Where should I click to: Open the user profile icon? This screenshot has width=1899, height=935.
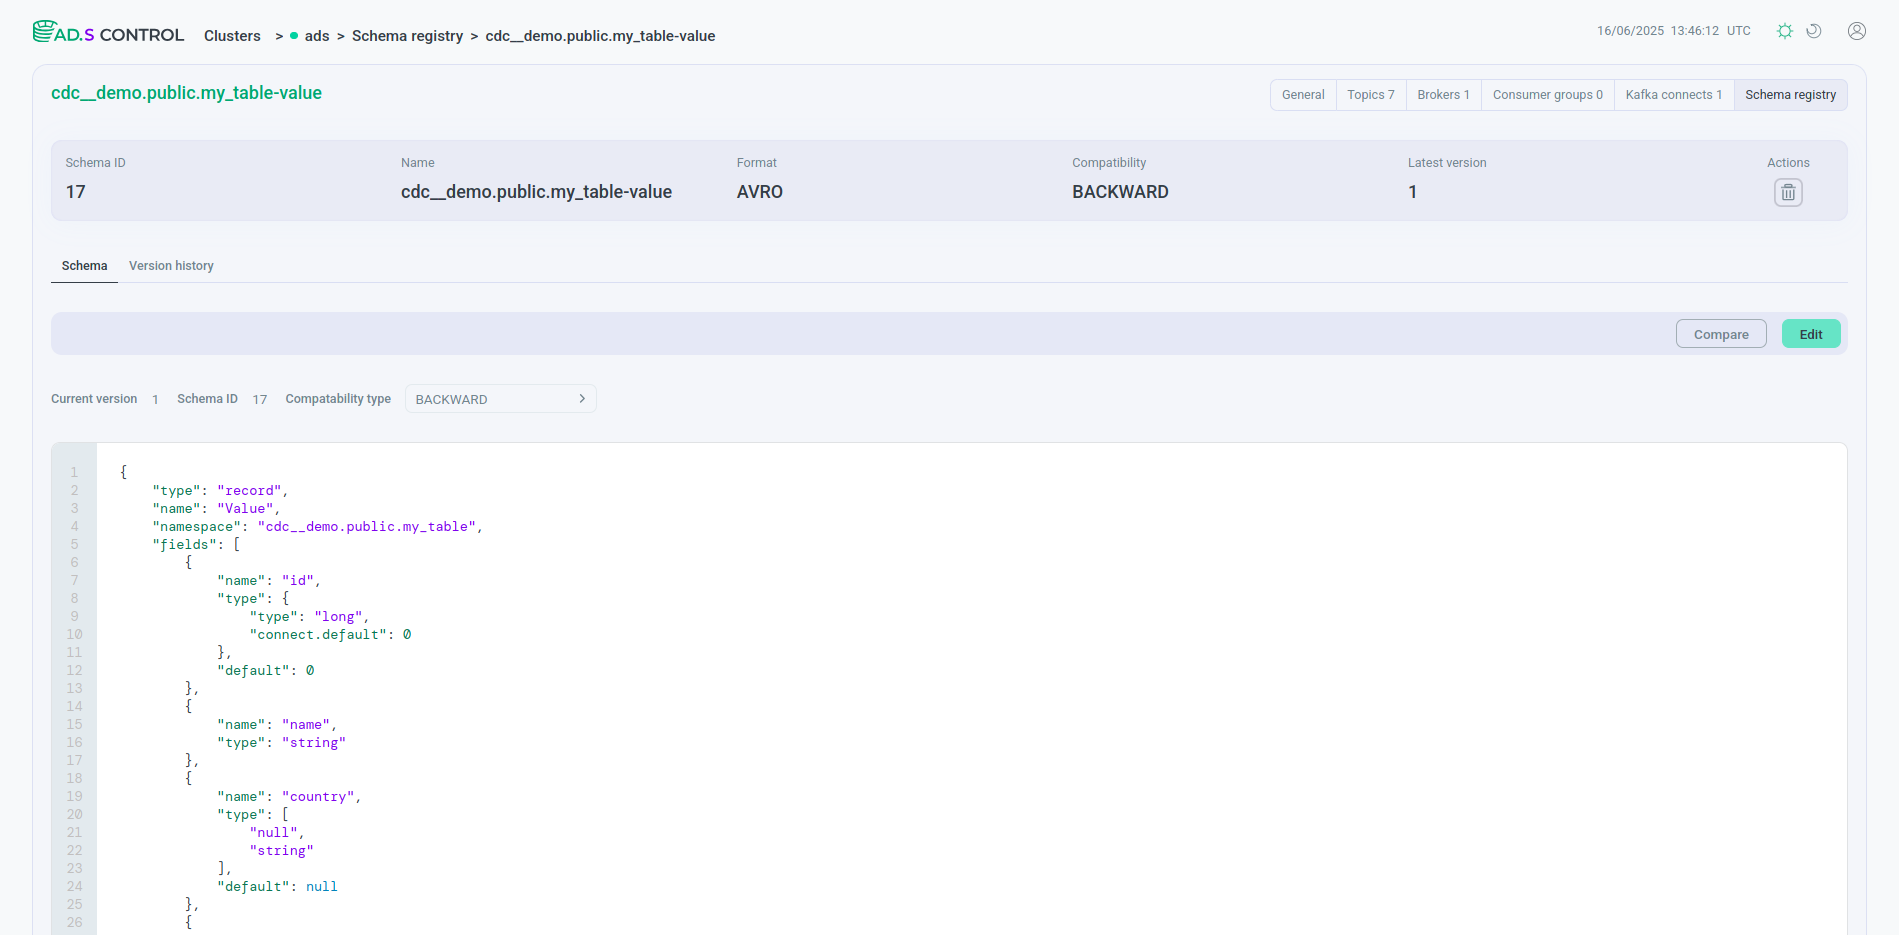point(1857,31)
